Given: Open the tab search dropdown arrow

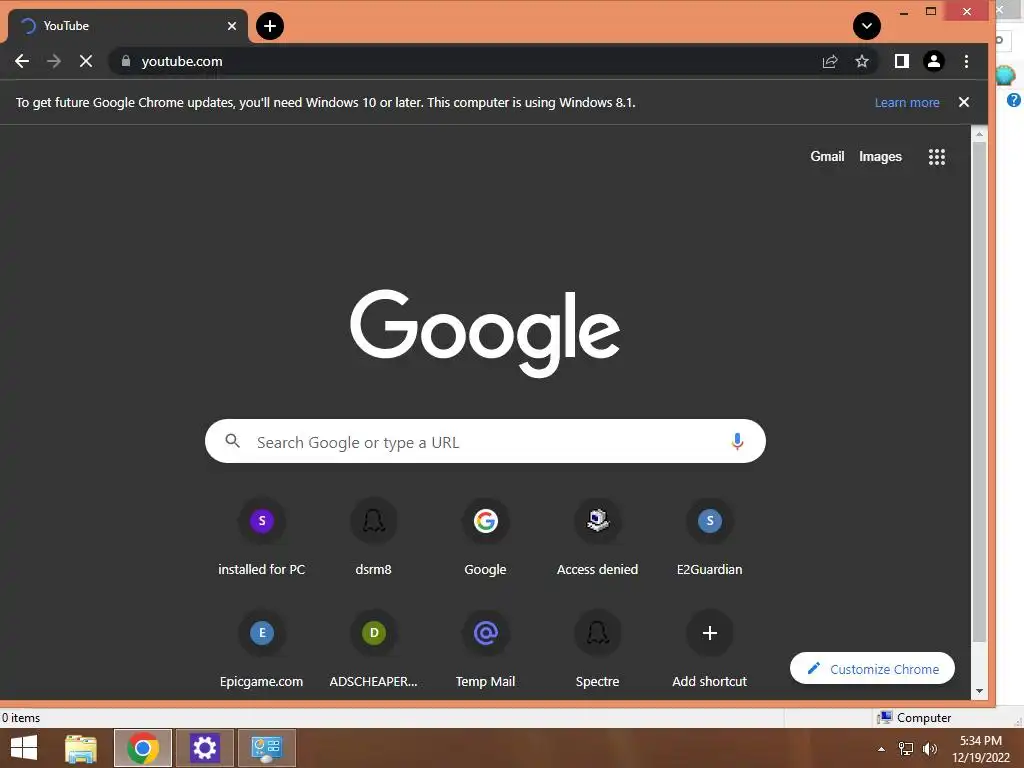Looking at the screenshot, I should click(x=867, y=26).
